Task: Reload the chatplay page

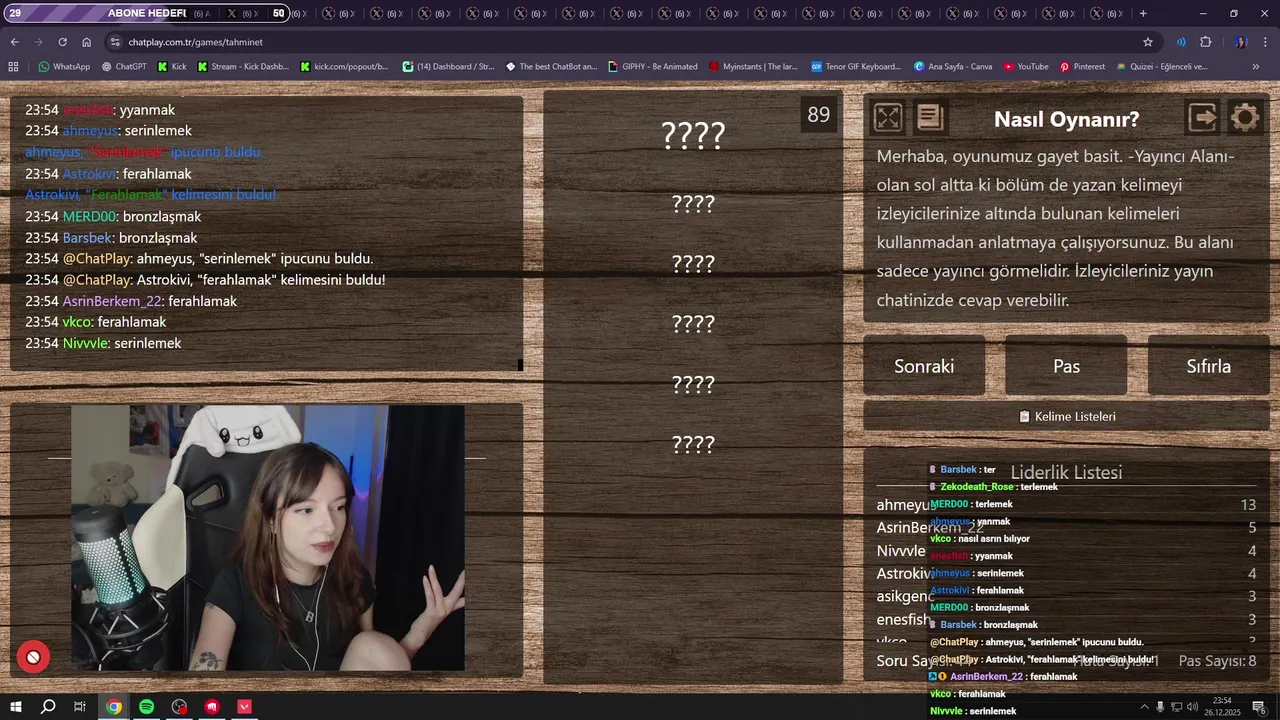Action: (x=62, y=42)
